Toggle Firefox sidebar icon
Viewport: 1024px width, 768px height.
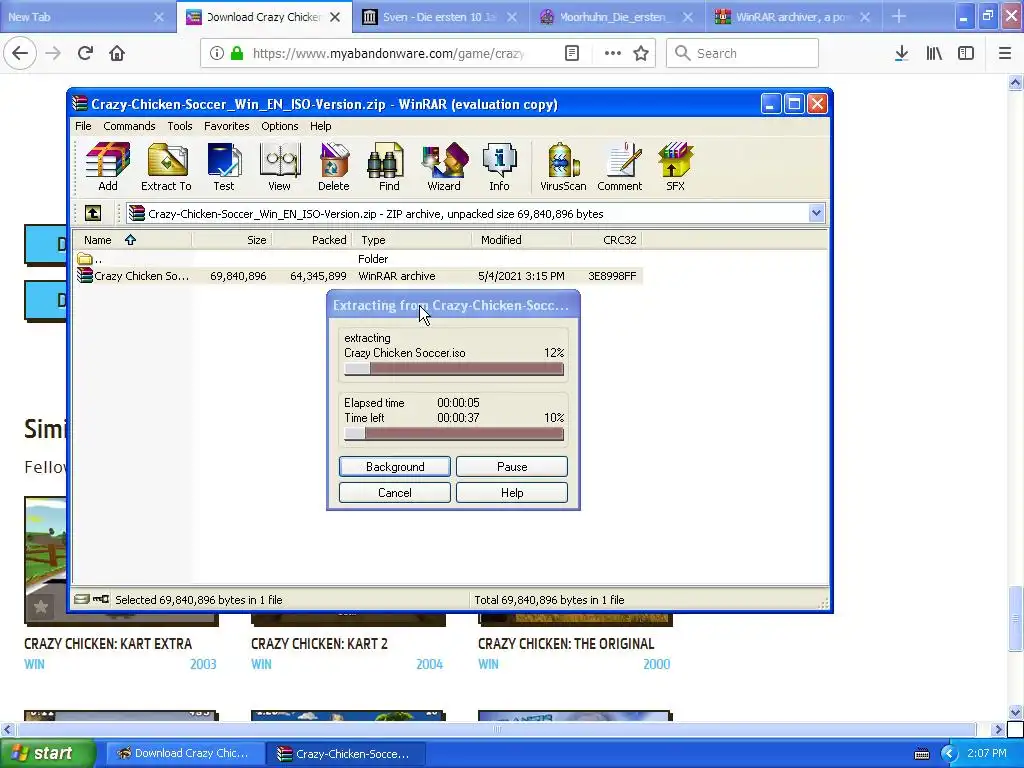click(x=966, y=53)
